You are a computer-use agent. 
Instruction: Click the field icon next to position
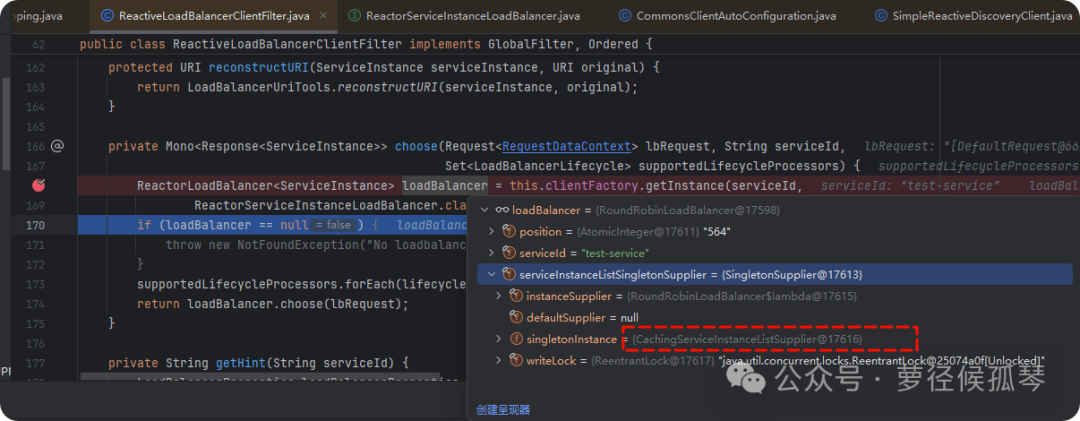coord(510,232)
